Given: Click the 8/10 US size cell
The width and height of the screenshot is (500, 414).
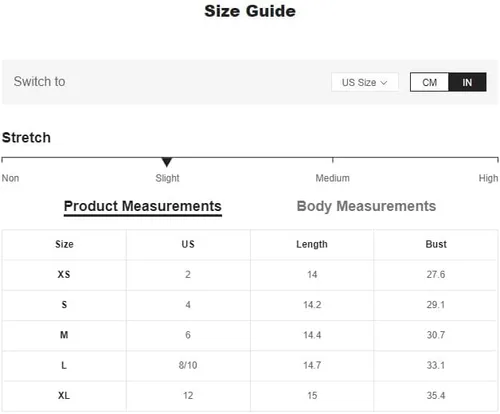Looking at the screenshot, I should tap(188, 365).
